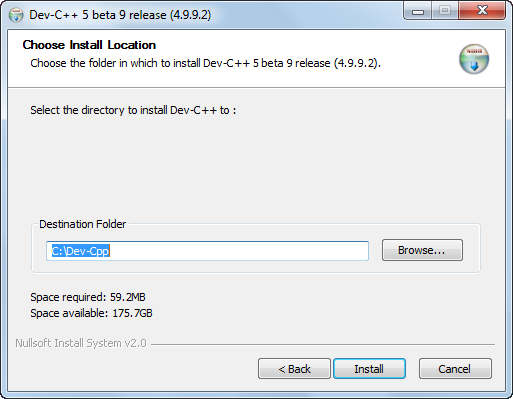This screenshot has width=513, height=399.
Task: Click the Dev-C++ installer icon in title bar
Action: pos(16,15)
